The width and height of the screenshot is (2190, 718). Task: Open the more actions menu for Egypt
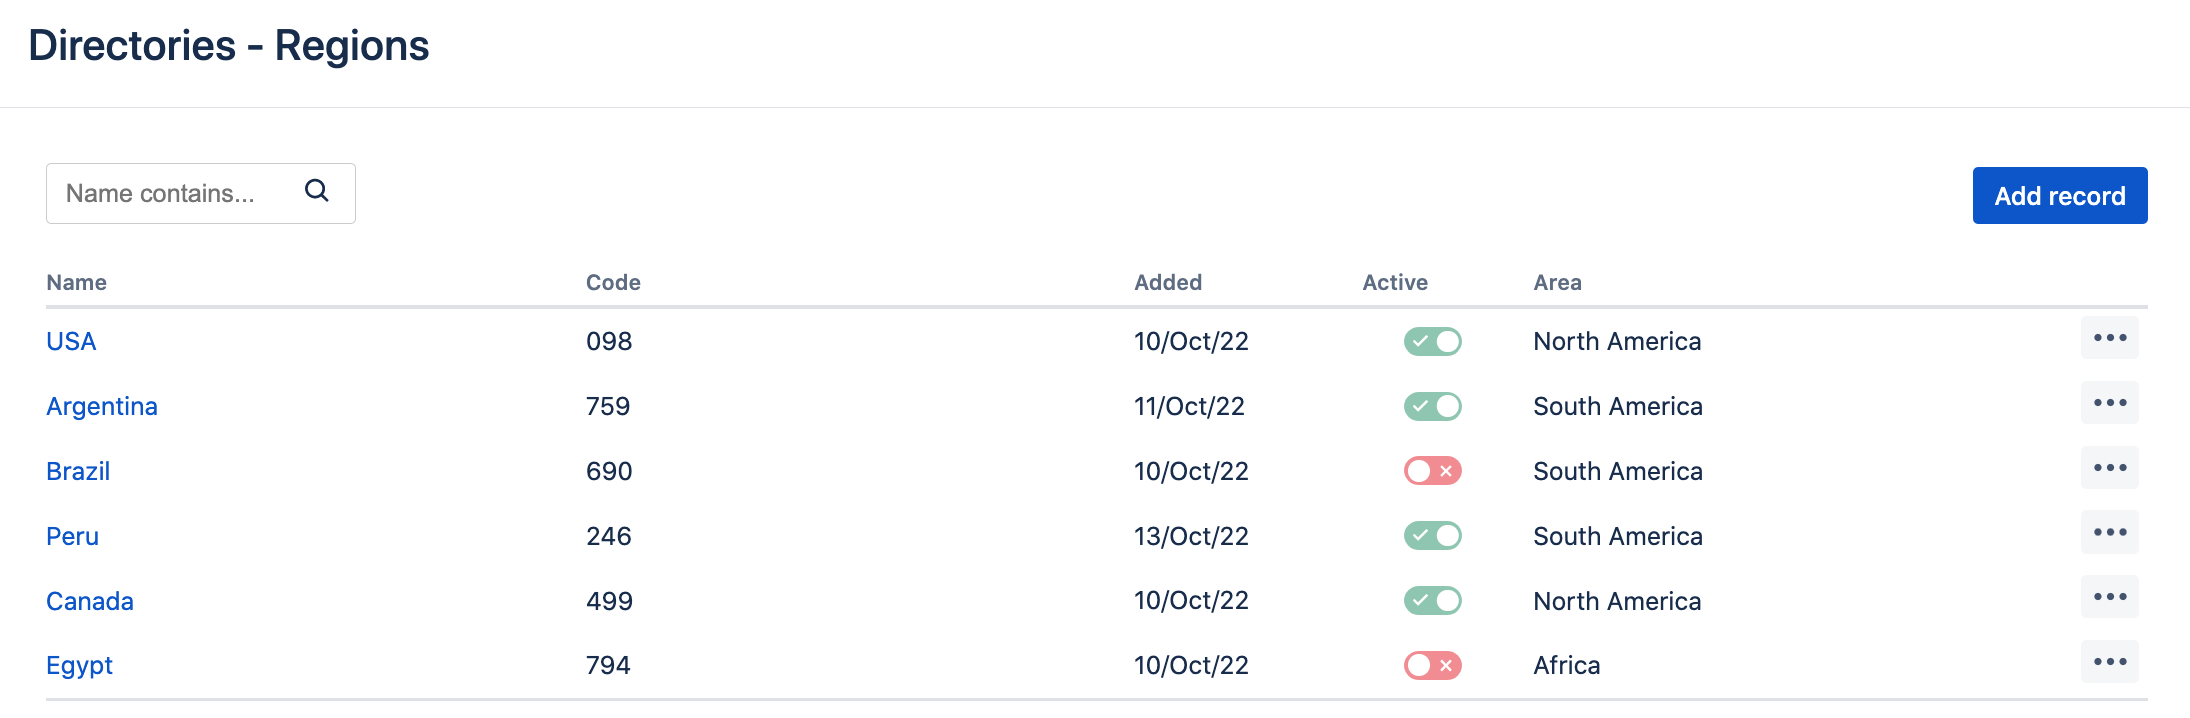(x=2109, y=662)
